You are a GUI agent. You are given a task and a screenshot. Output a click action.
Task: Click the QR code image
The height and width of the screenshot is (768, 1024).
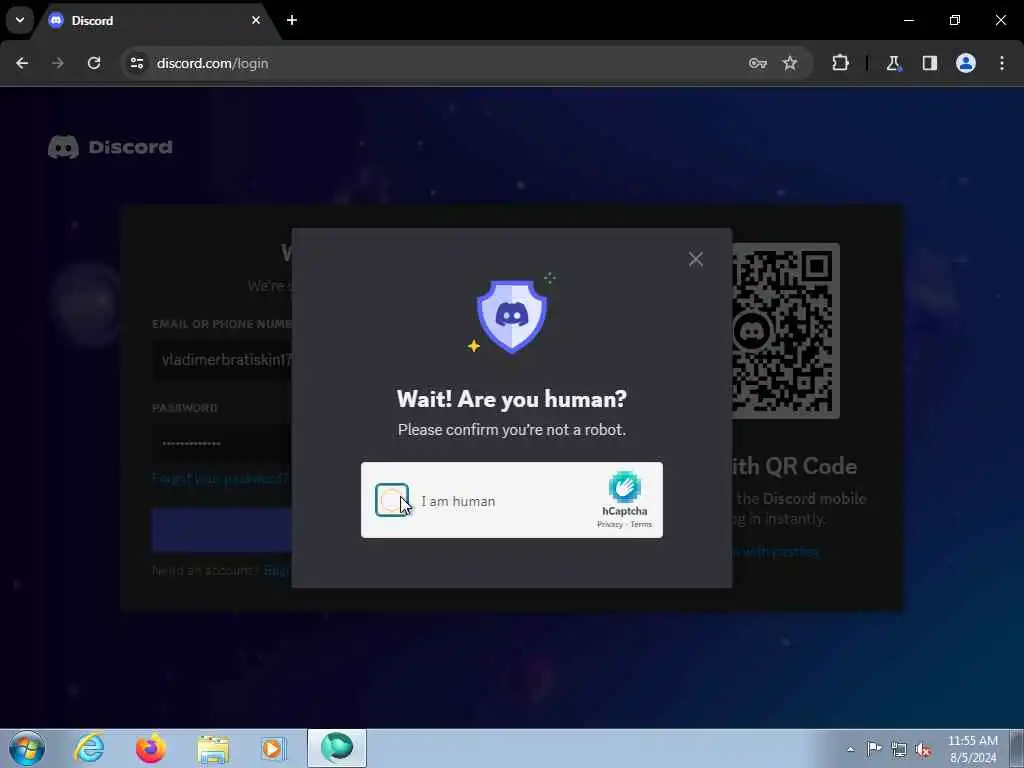coord(784,330)
